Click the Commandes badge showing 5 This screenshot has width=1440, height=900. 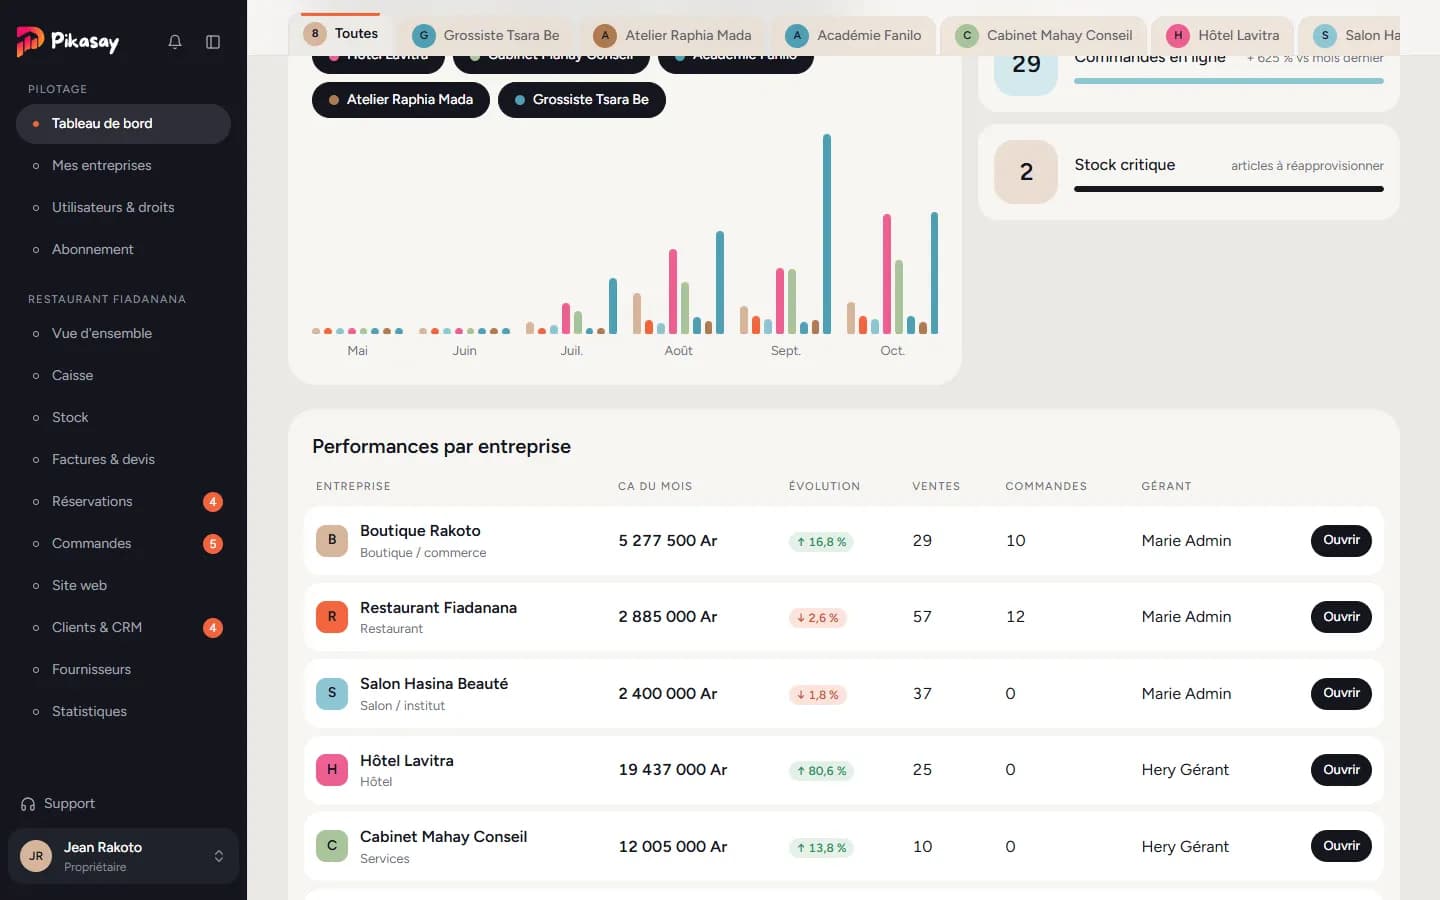[213, 544]
